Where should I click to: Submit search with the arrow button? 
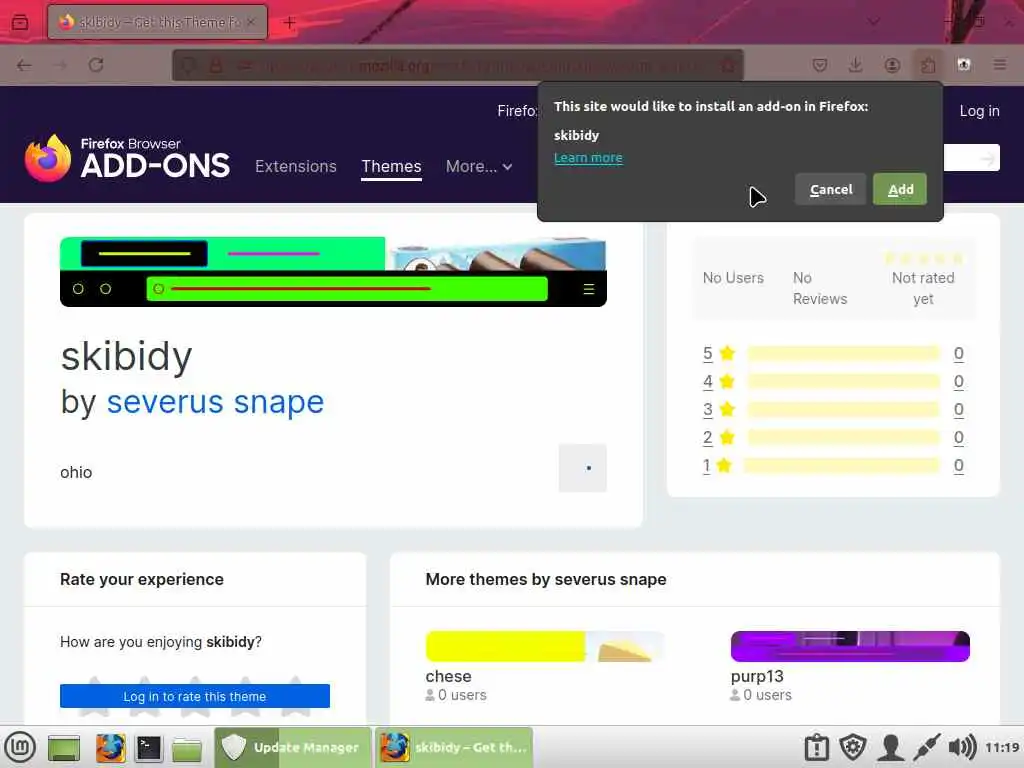987,158
